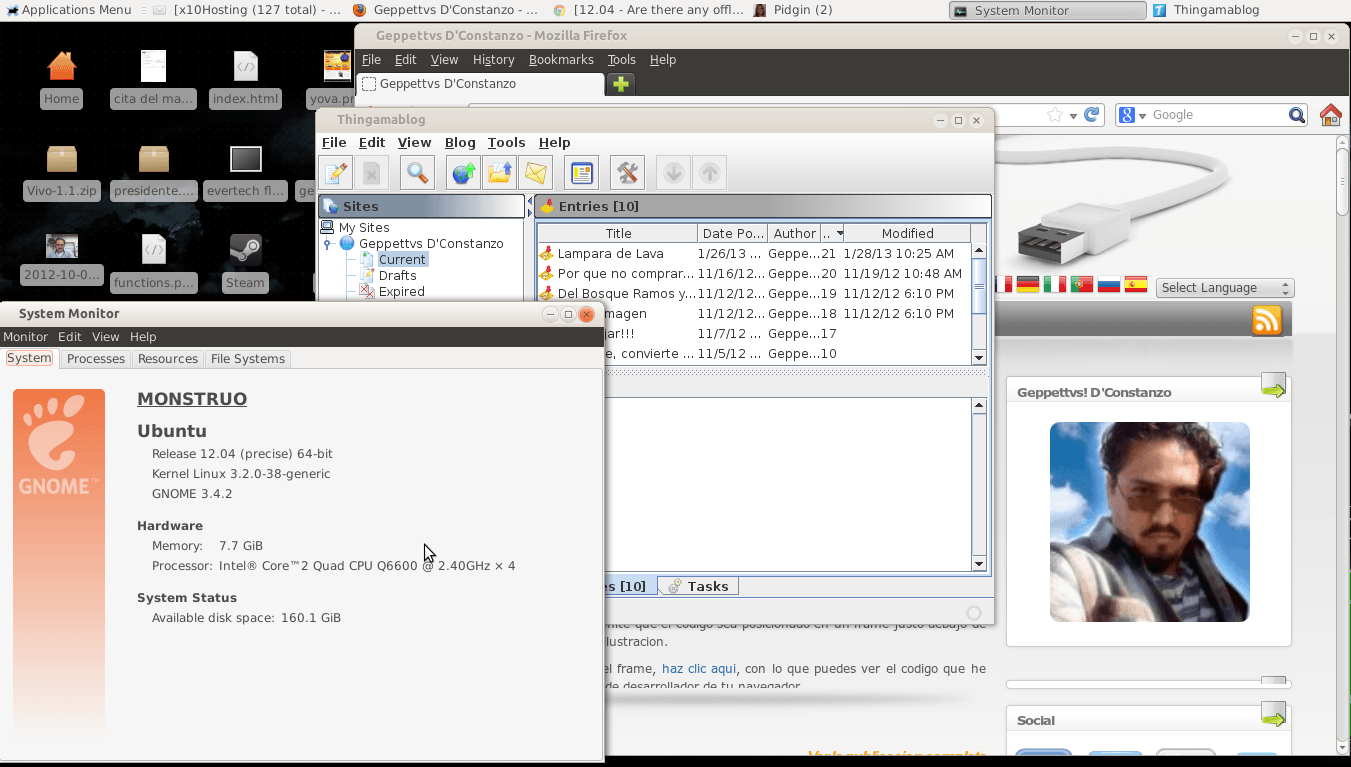Image resolution: width=1351 pixels, height=767 pixels.
Task: Switch to File Systems tab
Action: [x=248, y=359]
